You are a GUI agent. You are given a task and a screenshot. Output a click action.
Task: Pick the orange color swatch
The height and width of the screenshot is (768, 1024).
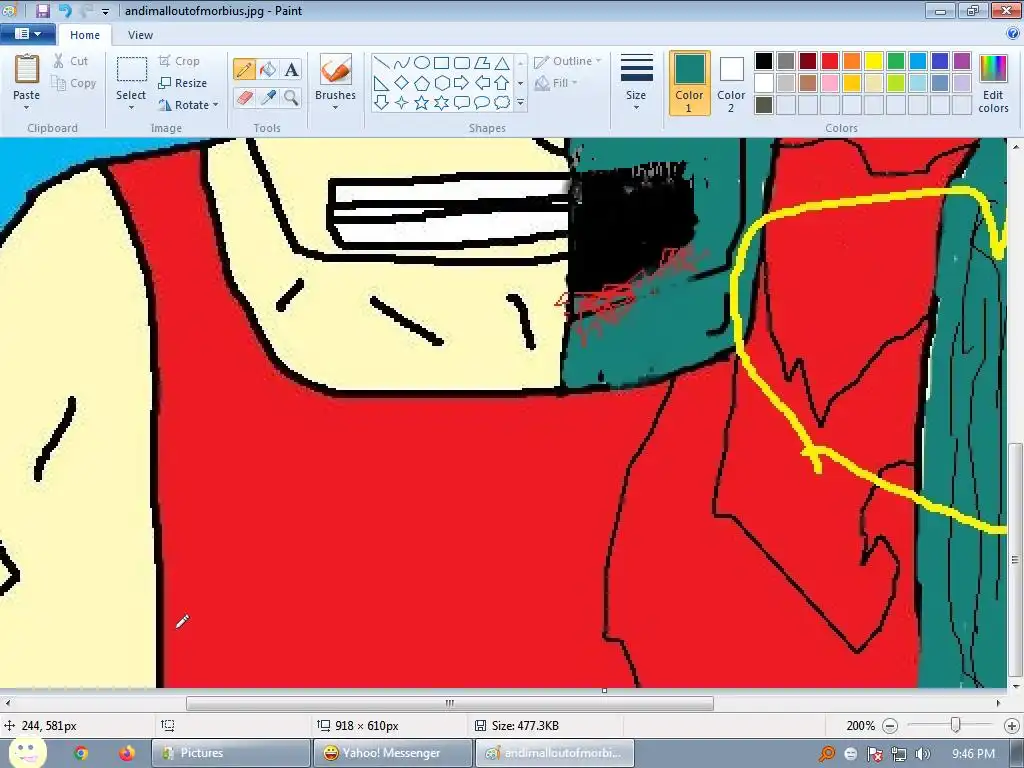coord(852,61)
